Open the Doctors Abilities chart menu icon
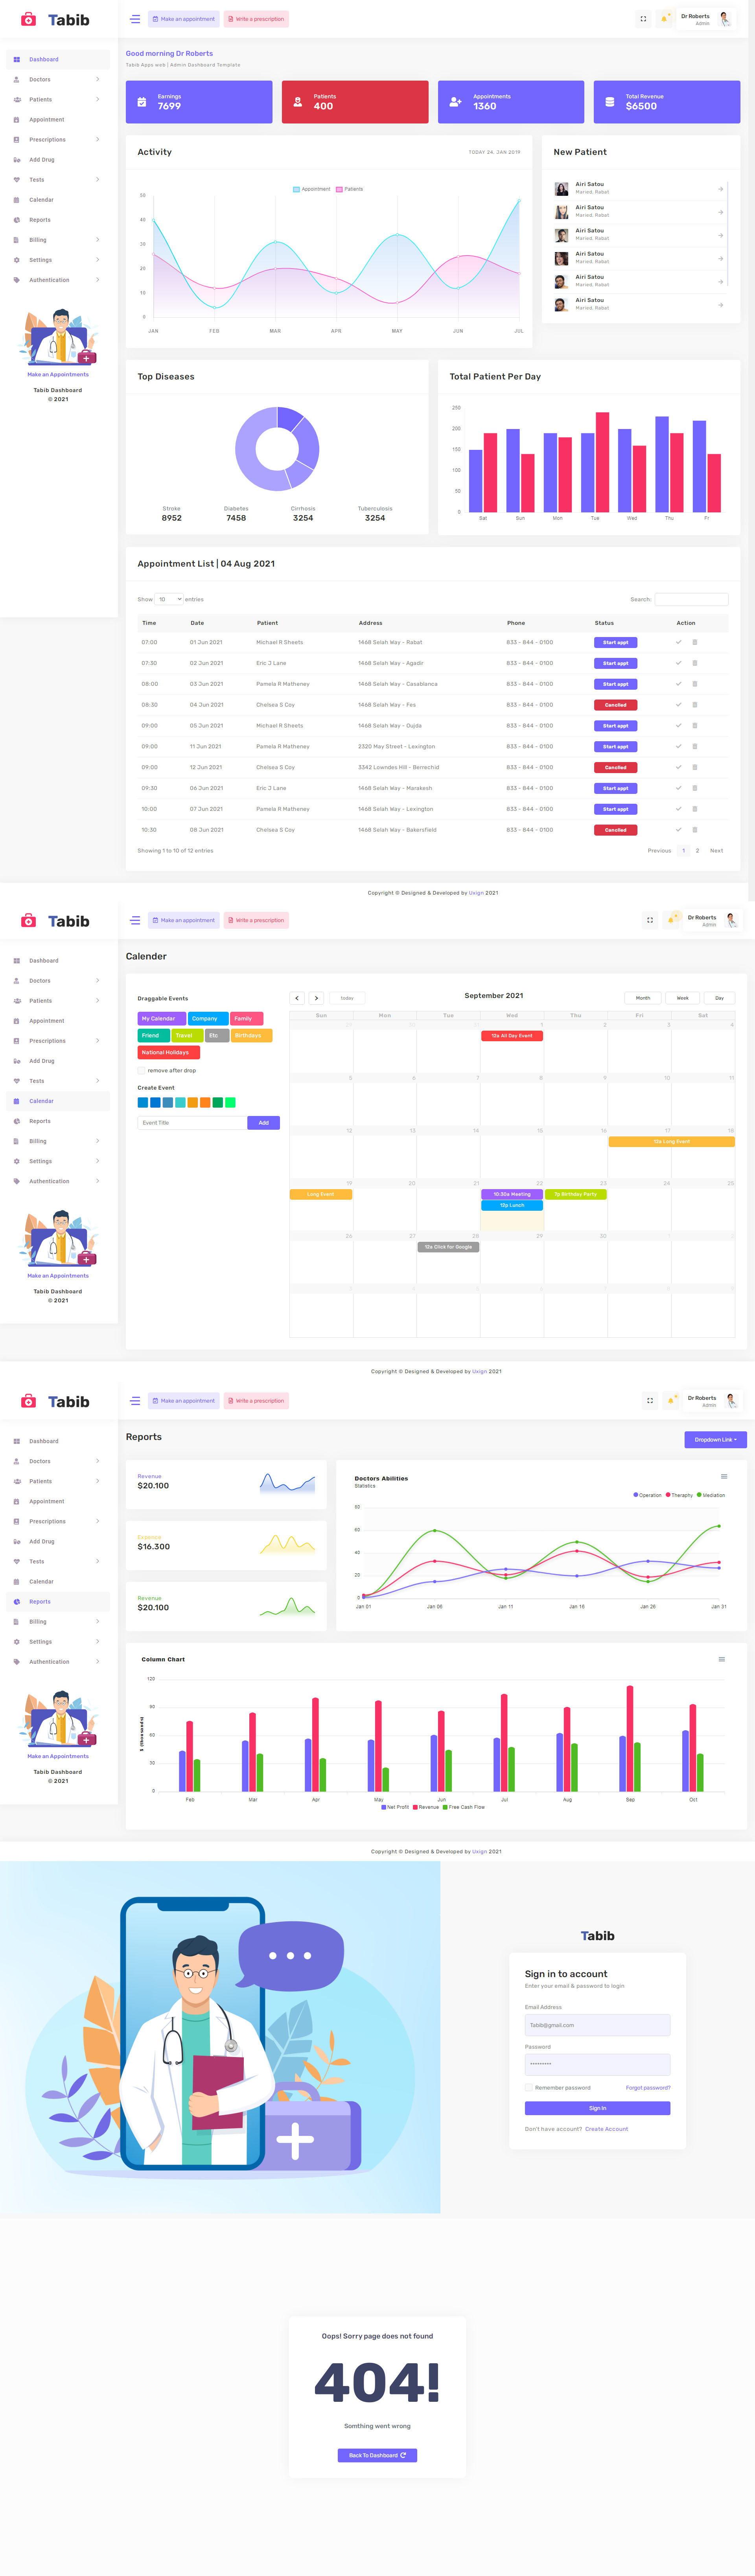 pos(724,1476)
